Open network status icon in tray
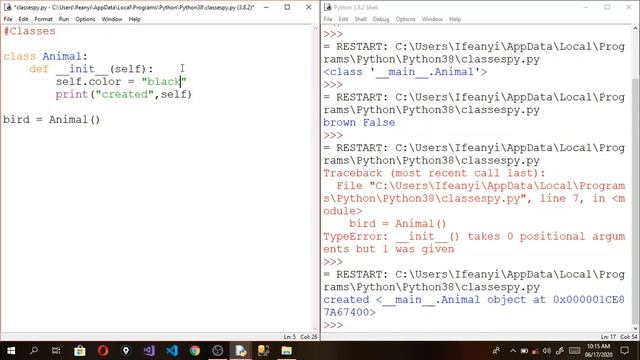 pos(536,351)
